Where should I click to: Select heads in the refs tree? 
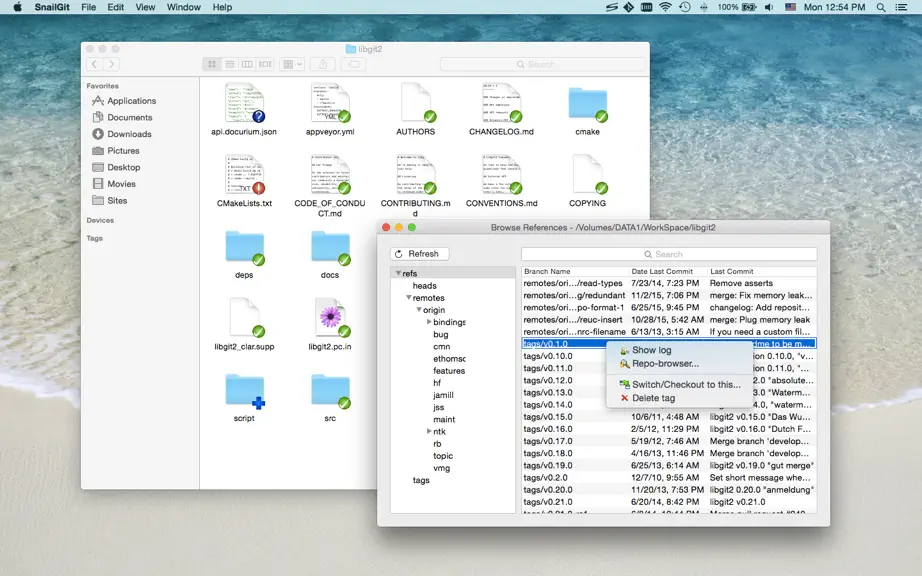tap(425, 286)
